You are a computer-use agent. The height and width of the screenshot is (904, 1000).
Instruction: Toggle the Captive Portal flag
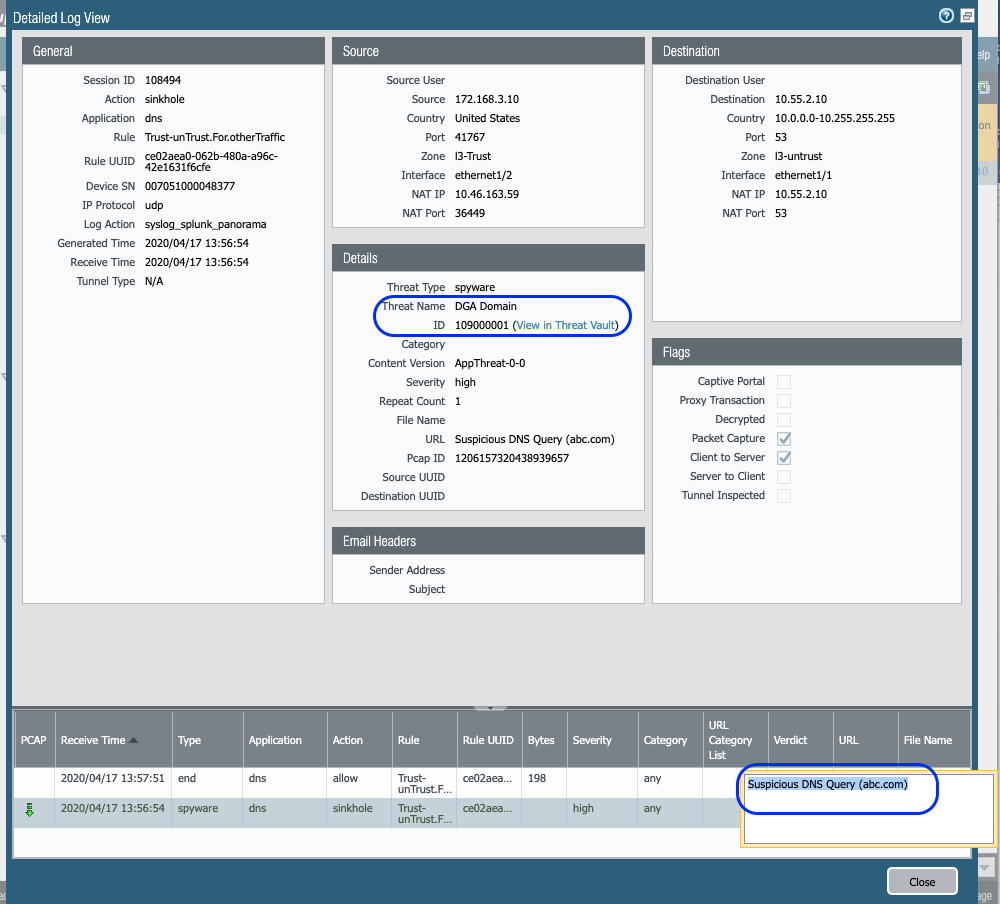point(782,381)
